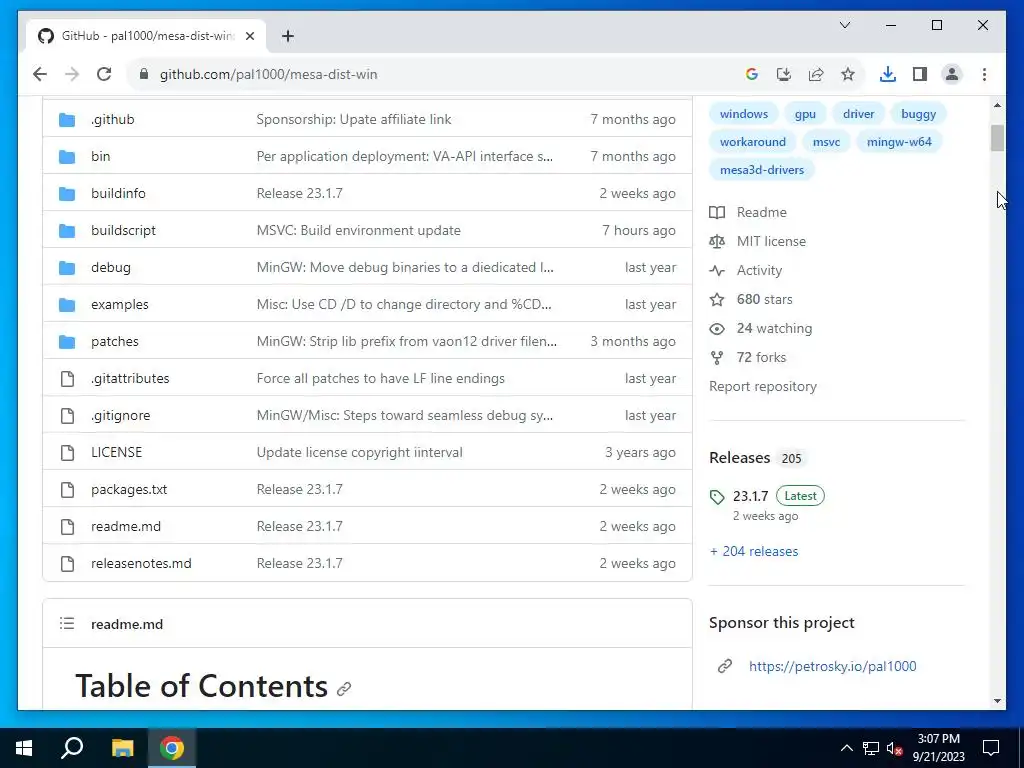
Task: Click the share page icon in address bar
Action: pyautogui.click(x=816, y=74)
